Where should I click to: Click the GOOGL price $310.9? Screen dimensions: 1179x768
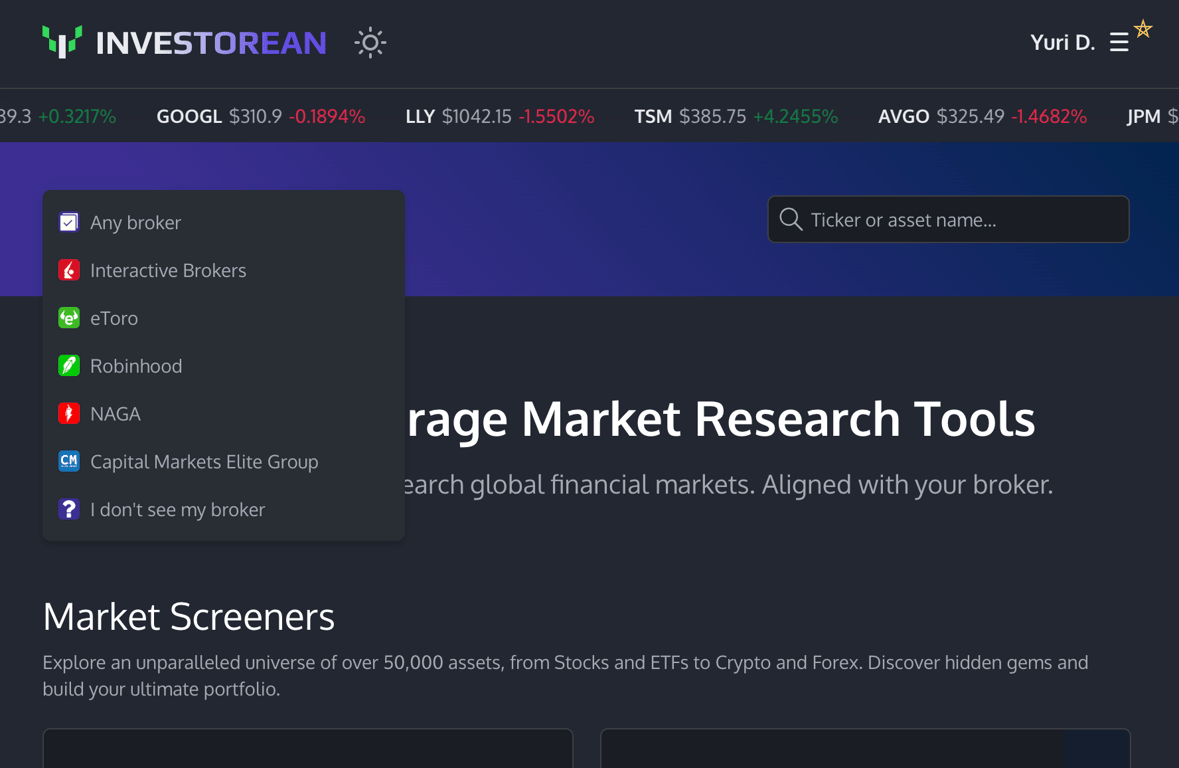pos(256,117)
